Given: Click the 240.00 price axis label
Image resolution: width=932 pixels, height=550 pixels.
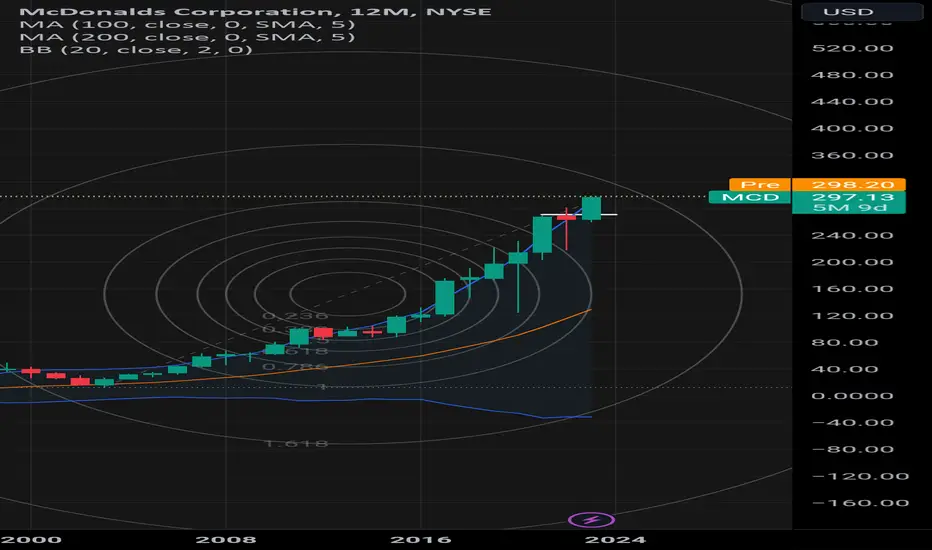Looking at the screenshot, I should pos(852,235).
